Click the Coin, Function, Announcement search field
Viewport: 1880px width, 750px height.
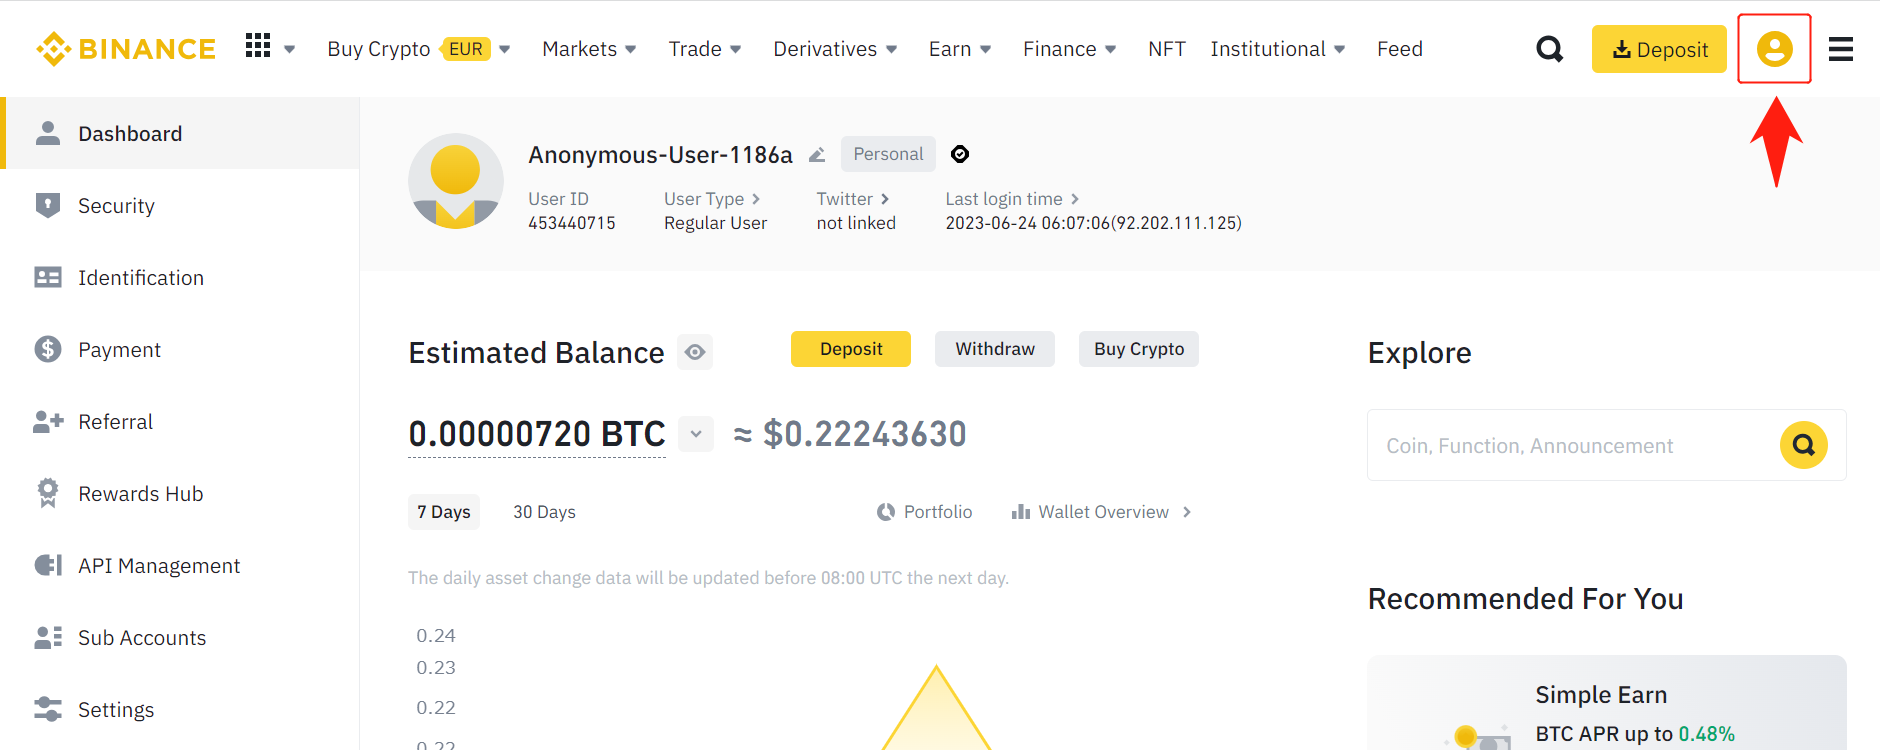click(x=1607, y=445)
